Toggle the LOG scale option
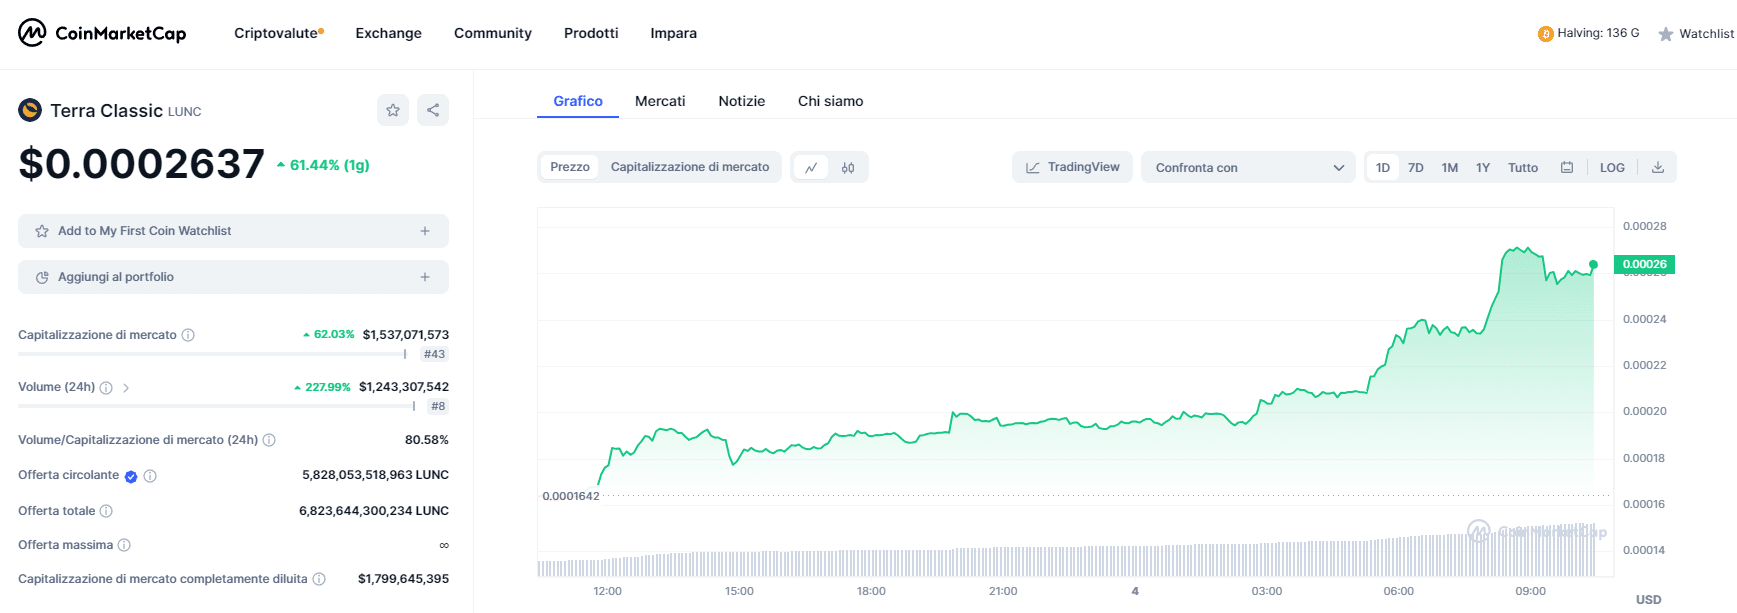The image size is (1737, 613). pyautogui.click(x=1612, y=168)
